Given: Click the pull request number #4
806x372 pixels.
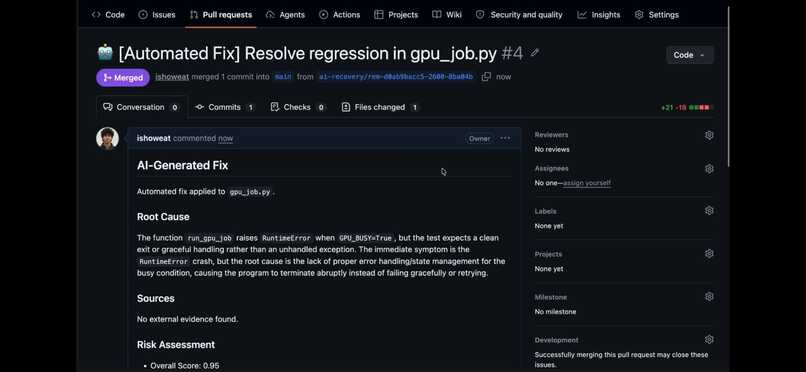Looking at the screenshot, I should point(512,53).
